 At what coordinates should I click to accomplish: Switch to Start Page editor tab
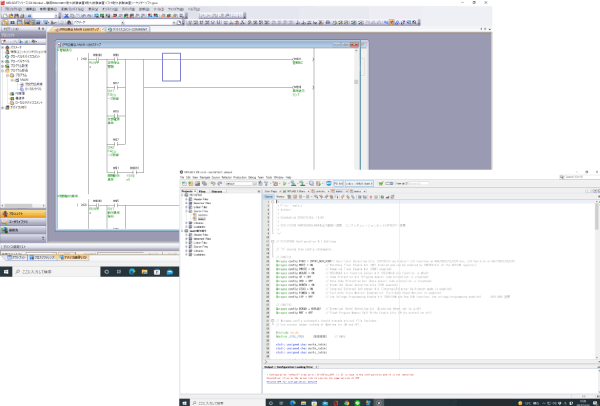(271, 191)
